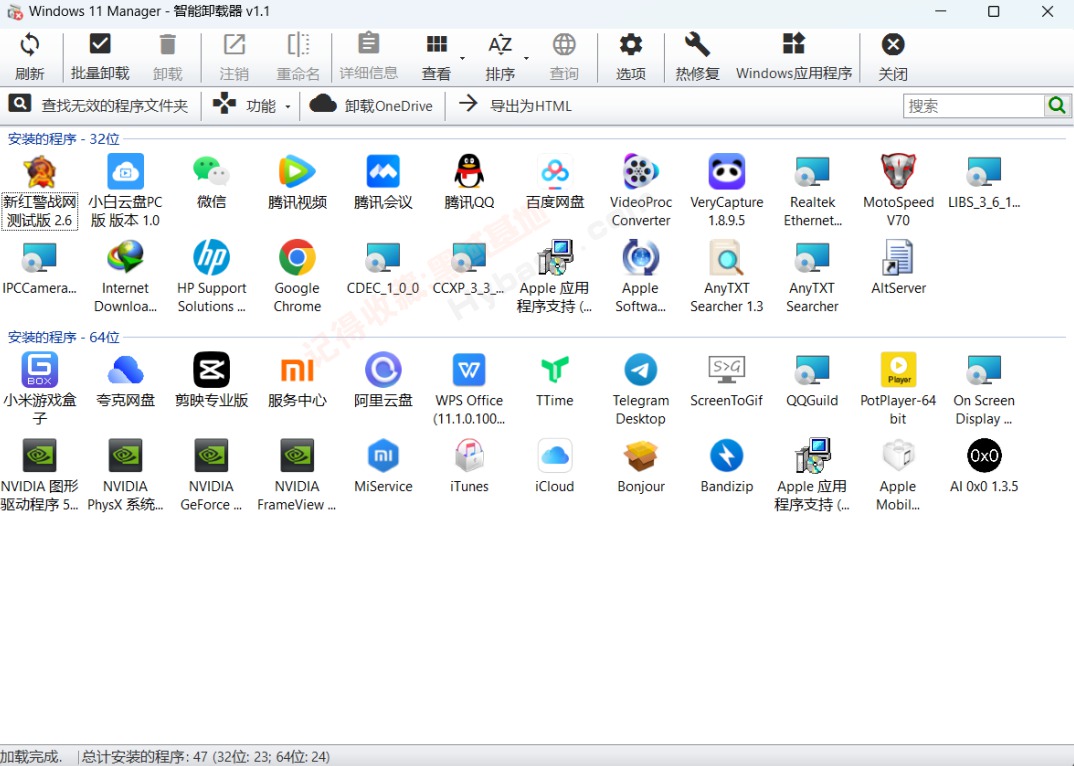Screen dimensions: 1074x766
Task: Open 详细信息 details
Action: coord(369,58)
